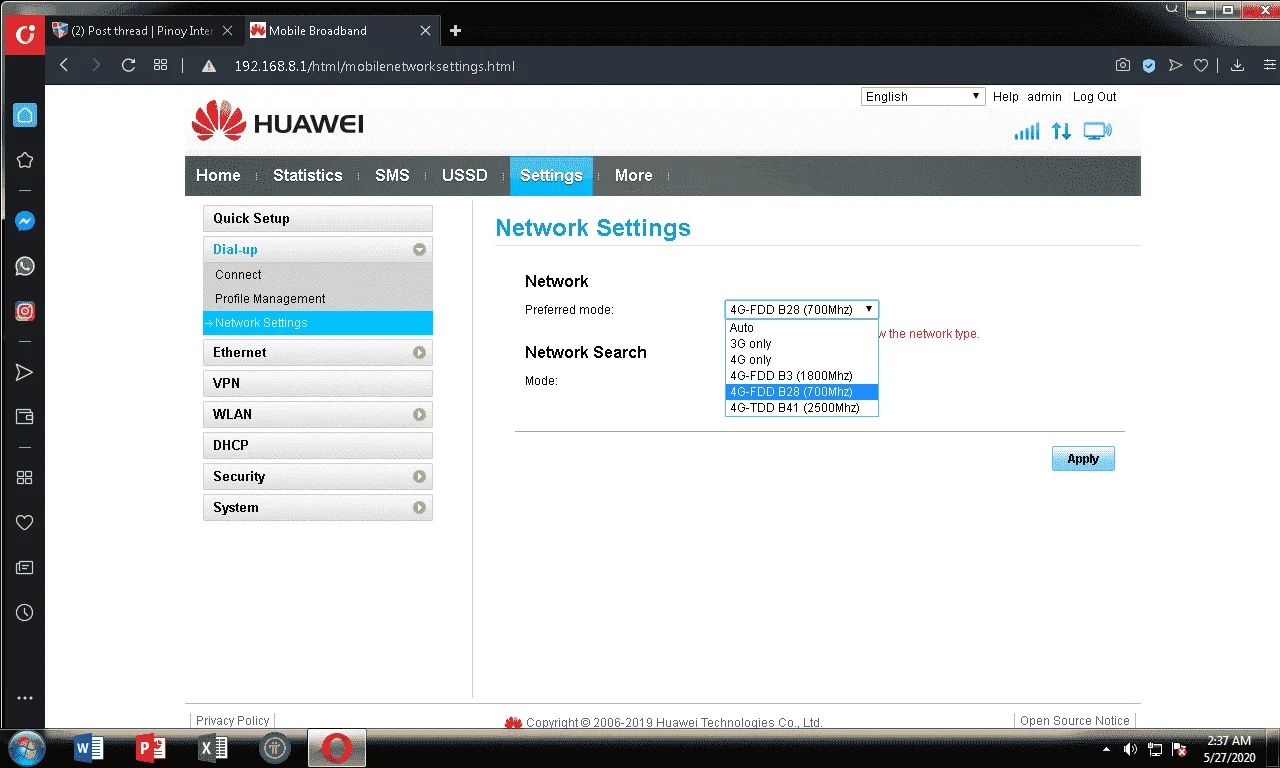
Task: Click the Apply button
Action: coord(1083,458)
